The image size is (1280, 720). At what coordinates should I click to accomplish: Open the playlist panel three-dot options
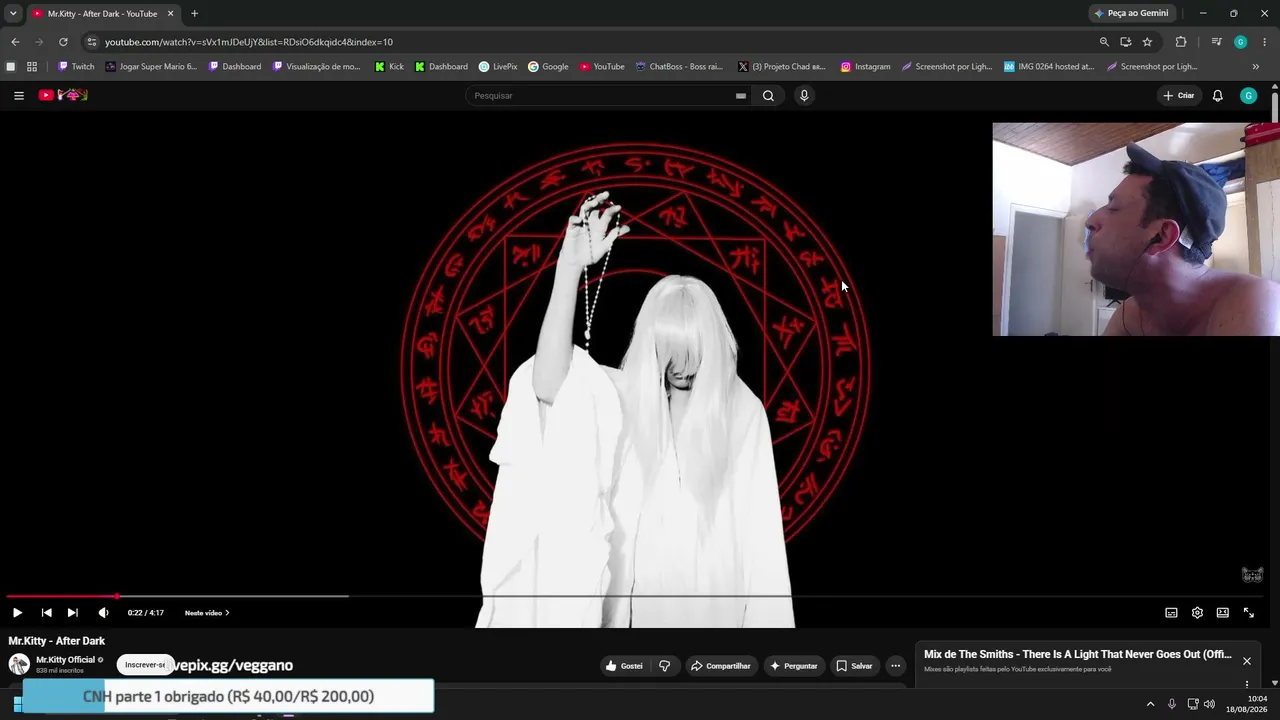[1247, 685]
